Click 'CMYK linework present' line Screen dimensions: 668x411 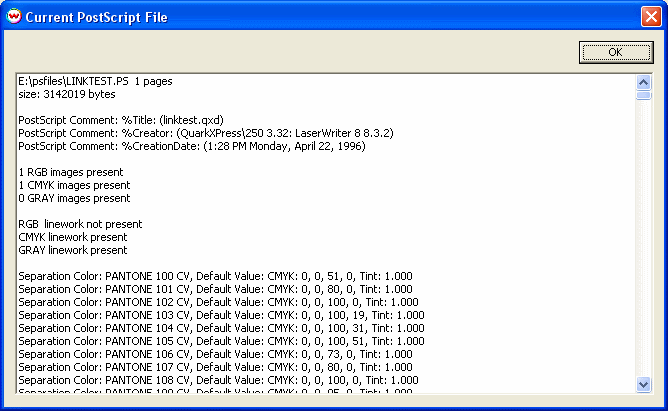click(73, 237)
